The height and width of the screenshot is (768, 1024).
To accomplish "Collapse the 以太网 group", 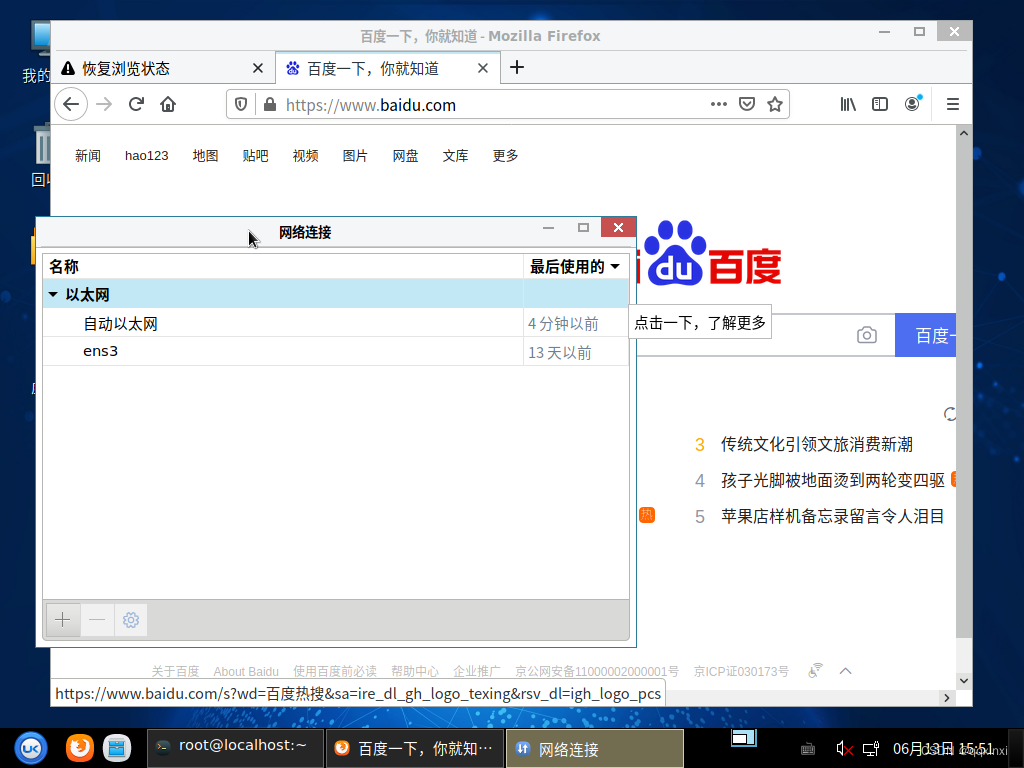I will [x=53, y=295].
